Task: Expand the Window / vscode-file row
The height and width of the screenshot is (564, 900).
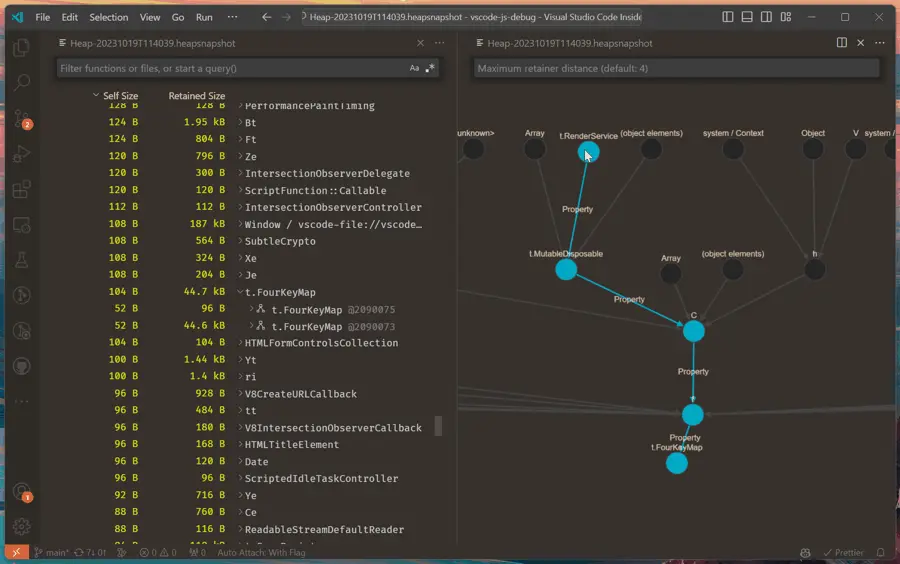Action: click(240, 224)
